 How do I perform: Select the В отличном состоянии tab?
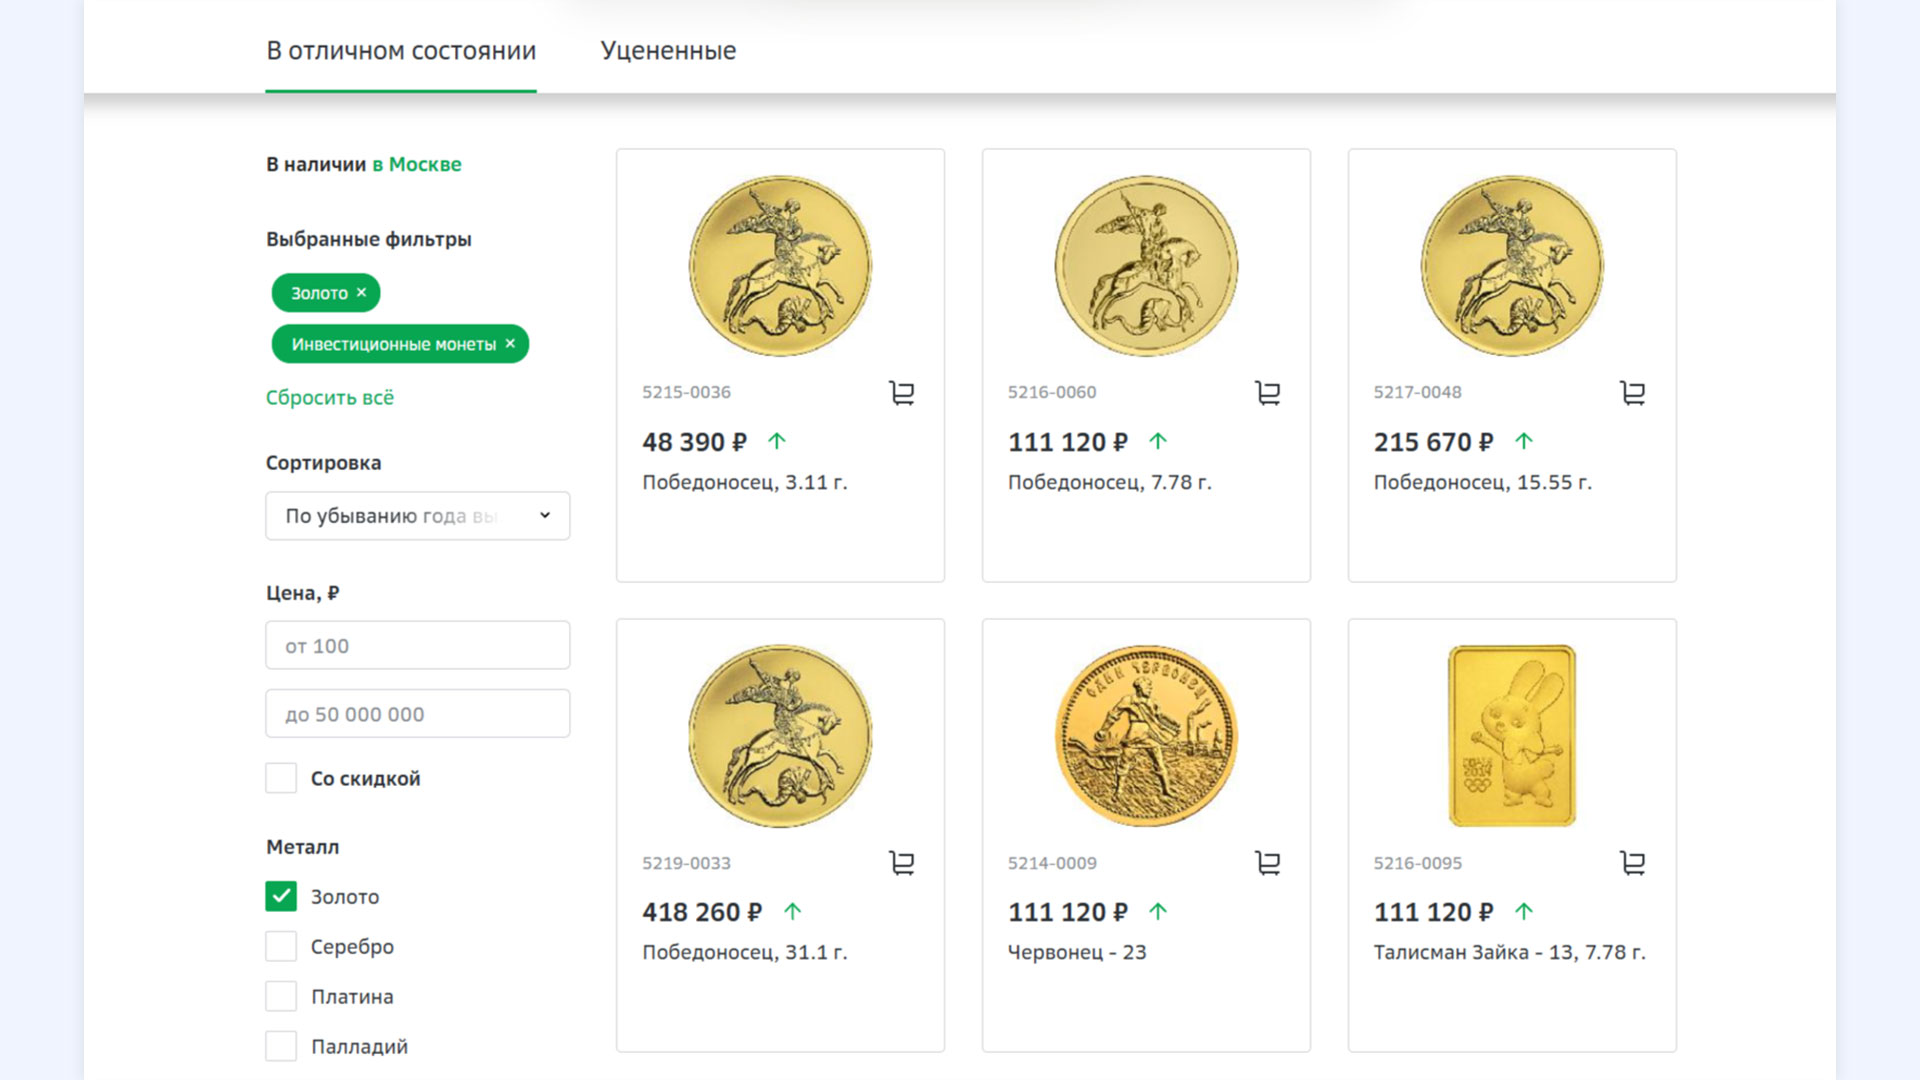(400, 51)
